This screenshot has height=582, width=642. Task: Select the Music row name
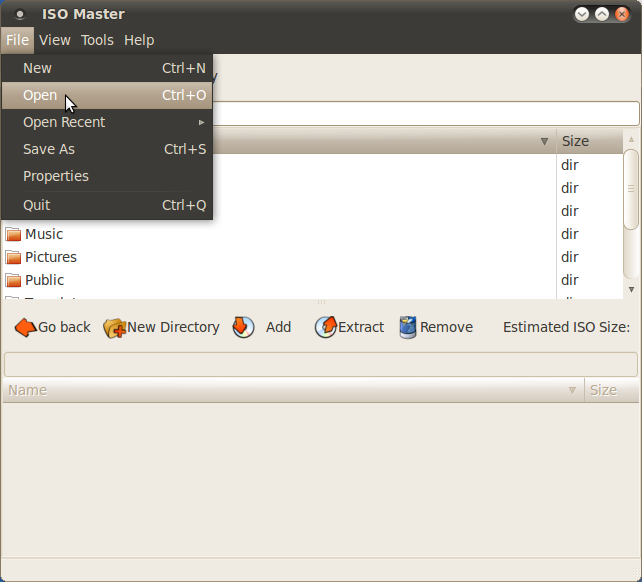(44, 234)
